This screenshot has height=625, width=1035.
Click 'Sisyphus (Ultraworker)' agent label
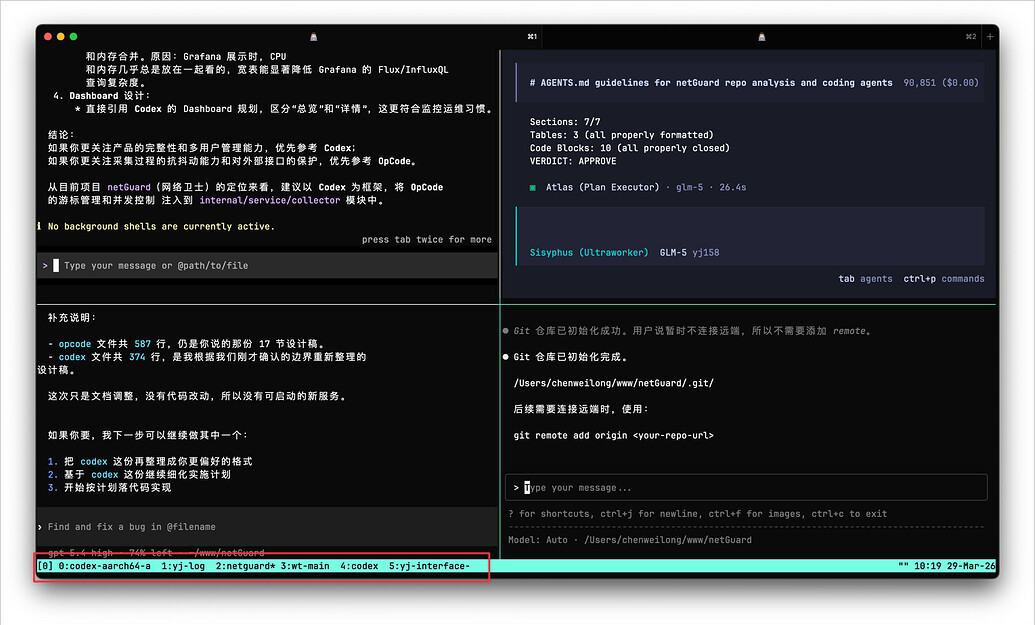click(589, 253)
